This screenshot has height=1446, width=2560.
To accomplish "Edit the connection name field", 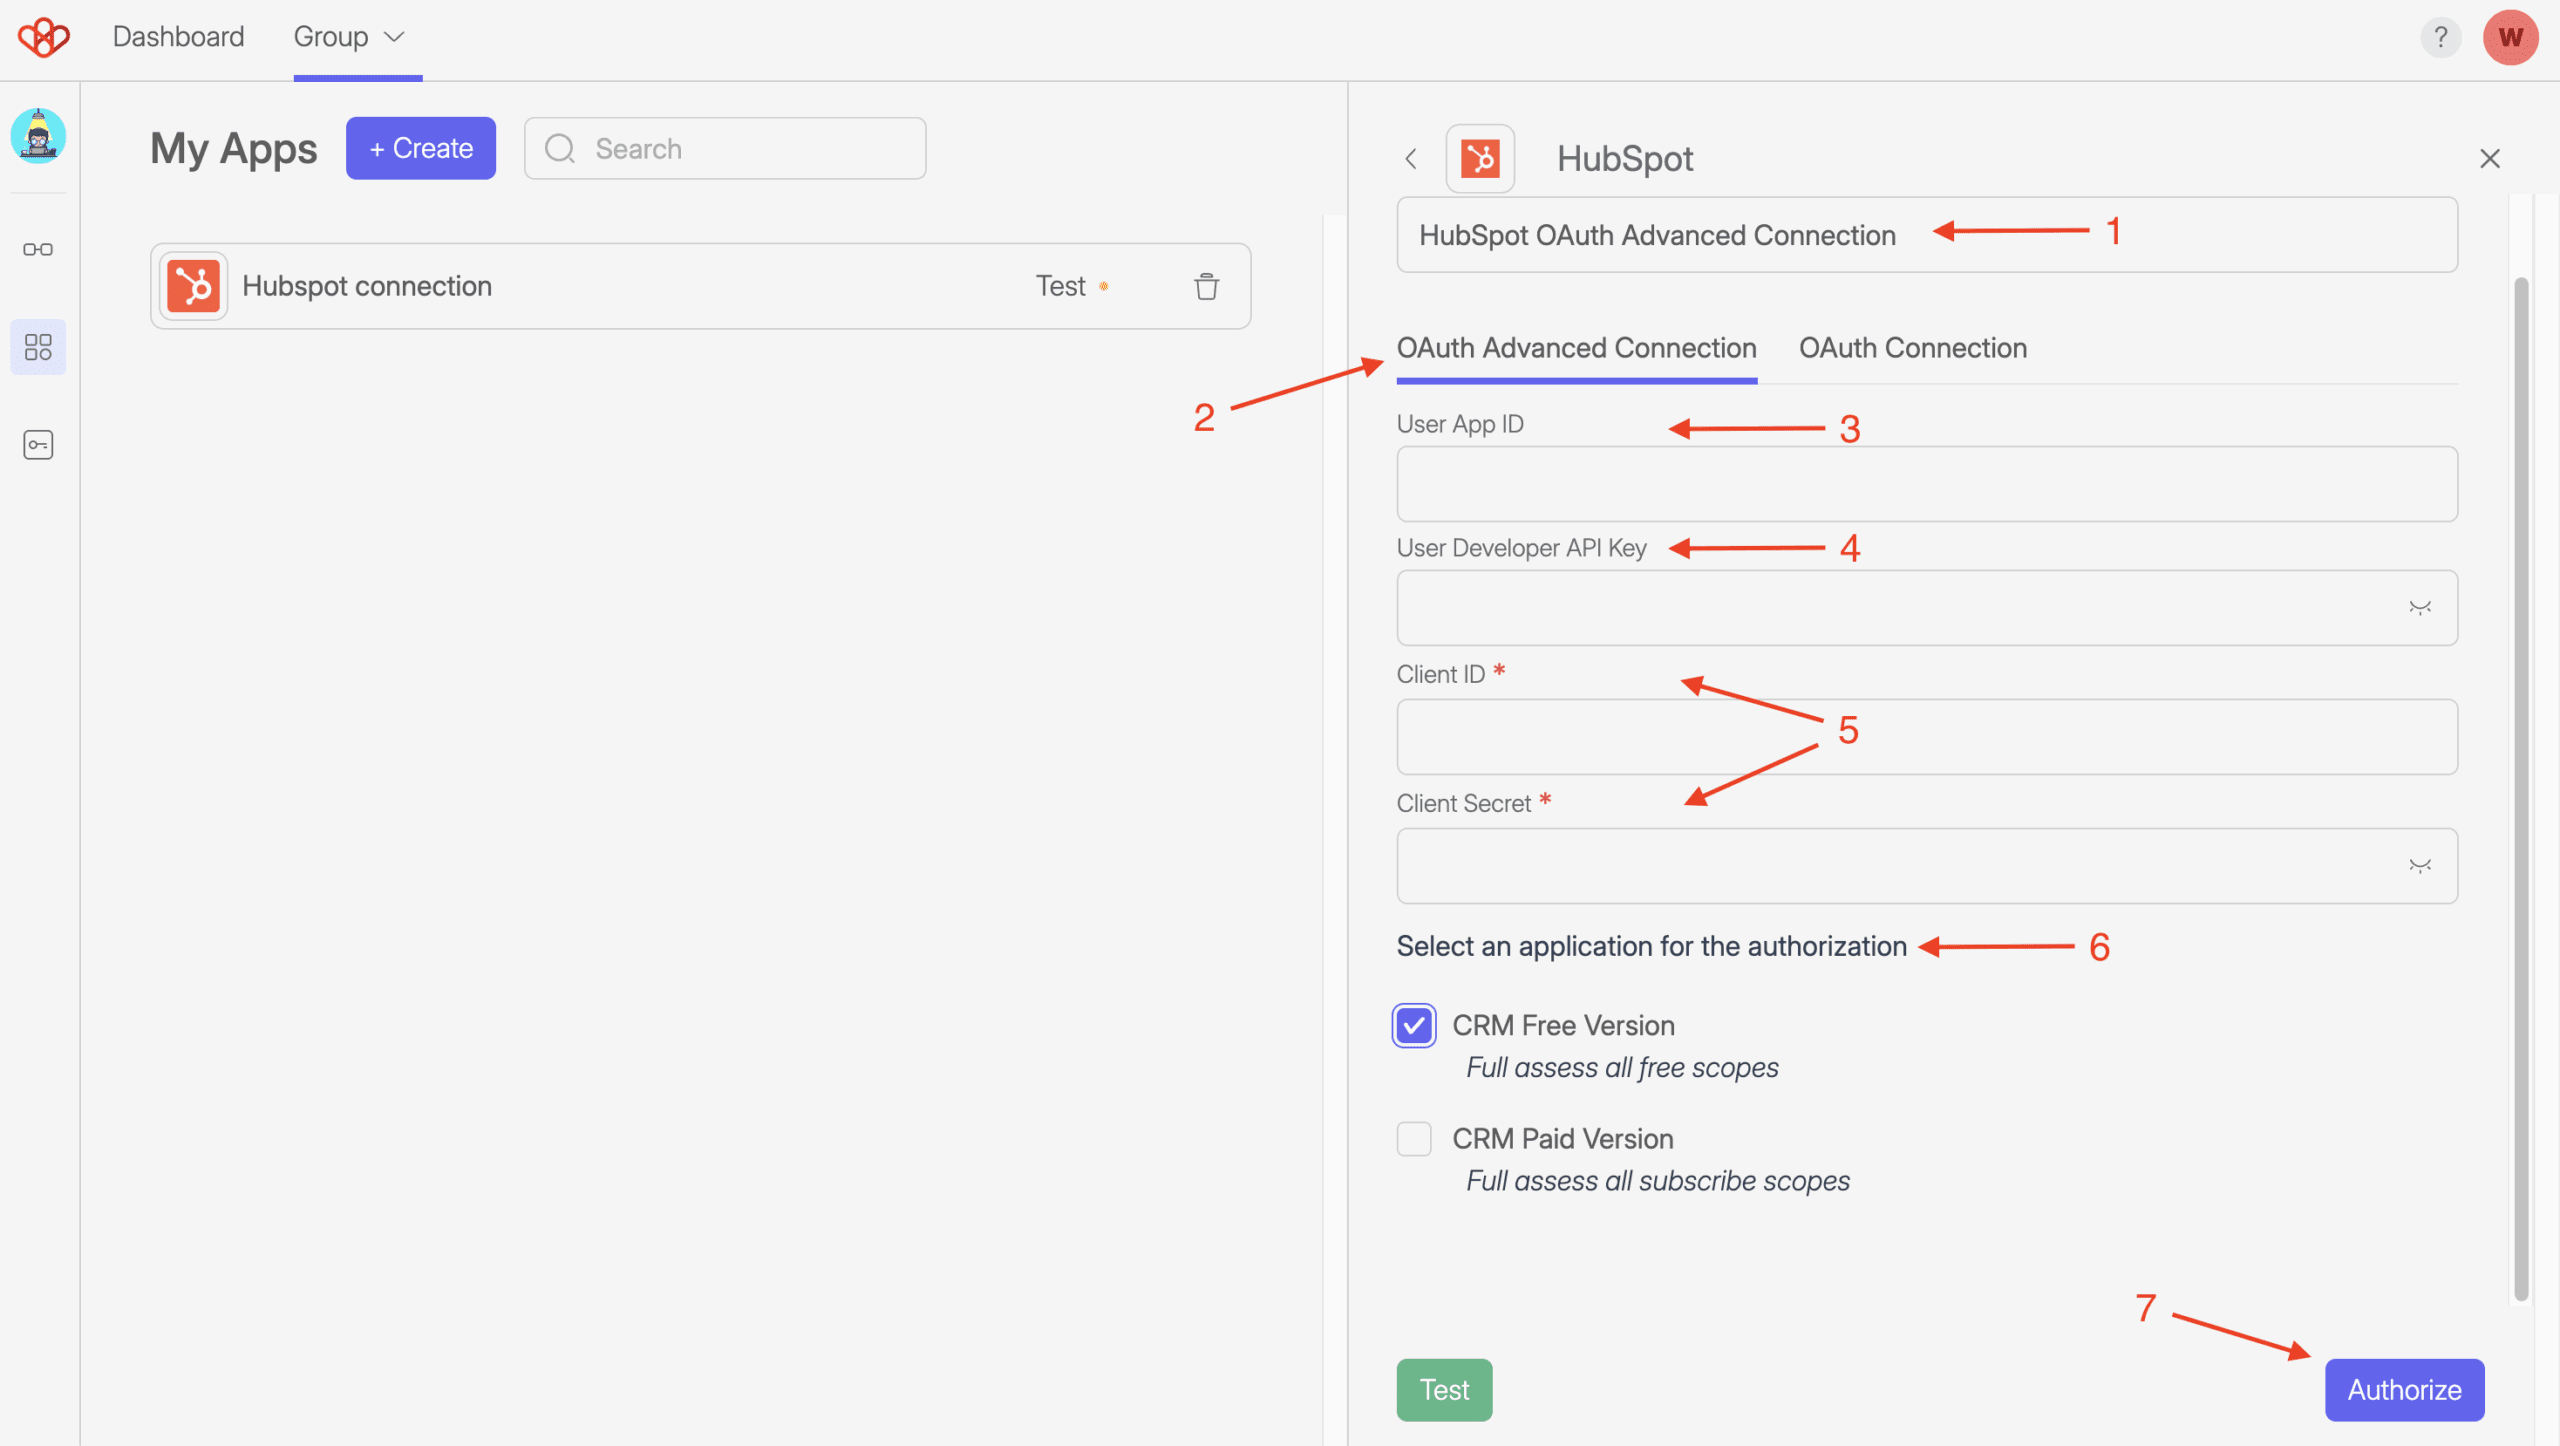I will [1926, 235].
